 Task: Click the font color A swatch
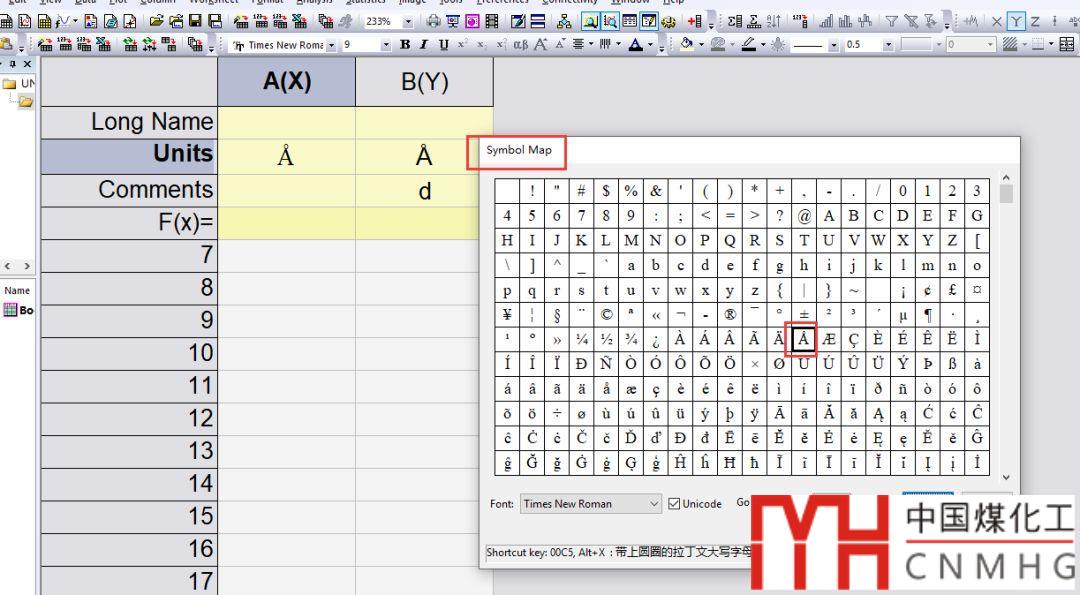click(636, 45)
